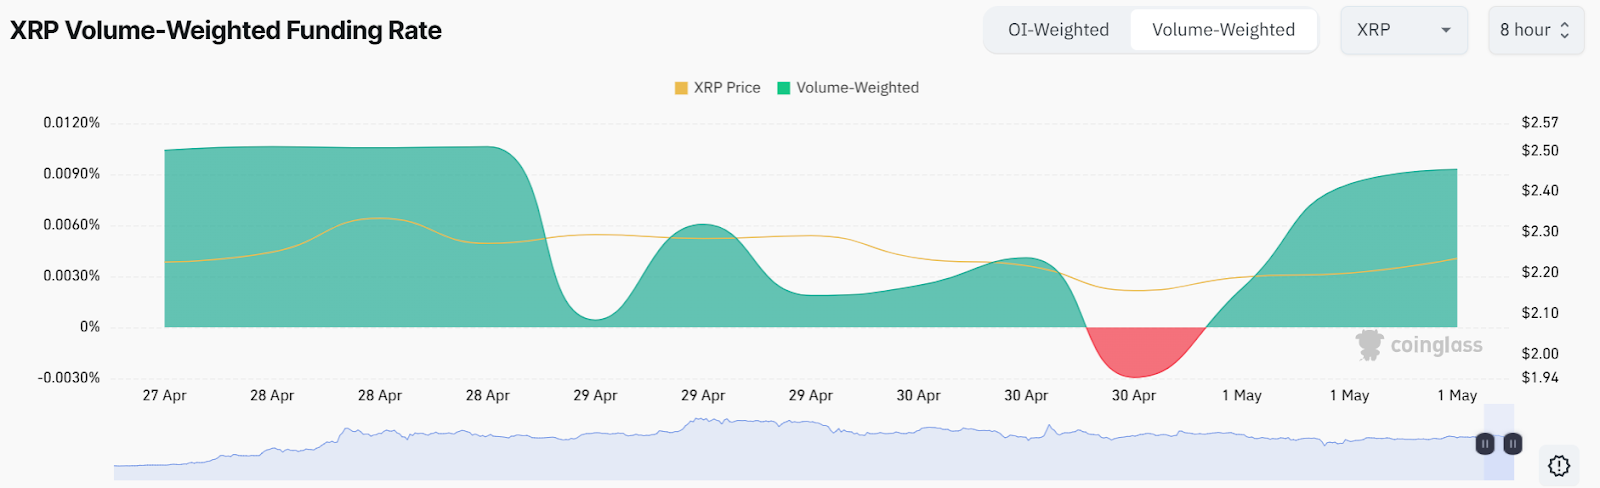The height and width of the screenshot is (488, 1600).
Task: Click the first 27 Apr date label
Action: [x=164, y=396]
